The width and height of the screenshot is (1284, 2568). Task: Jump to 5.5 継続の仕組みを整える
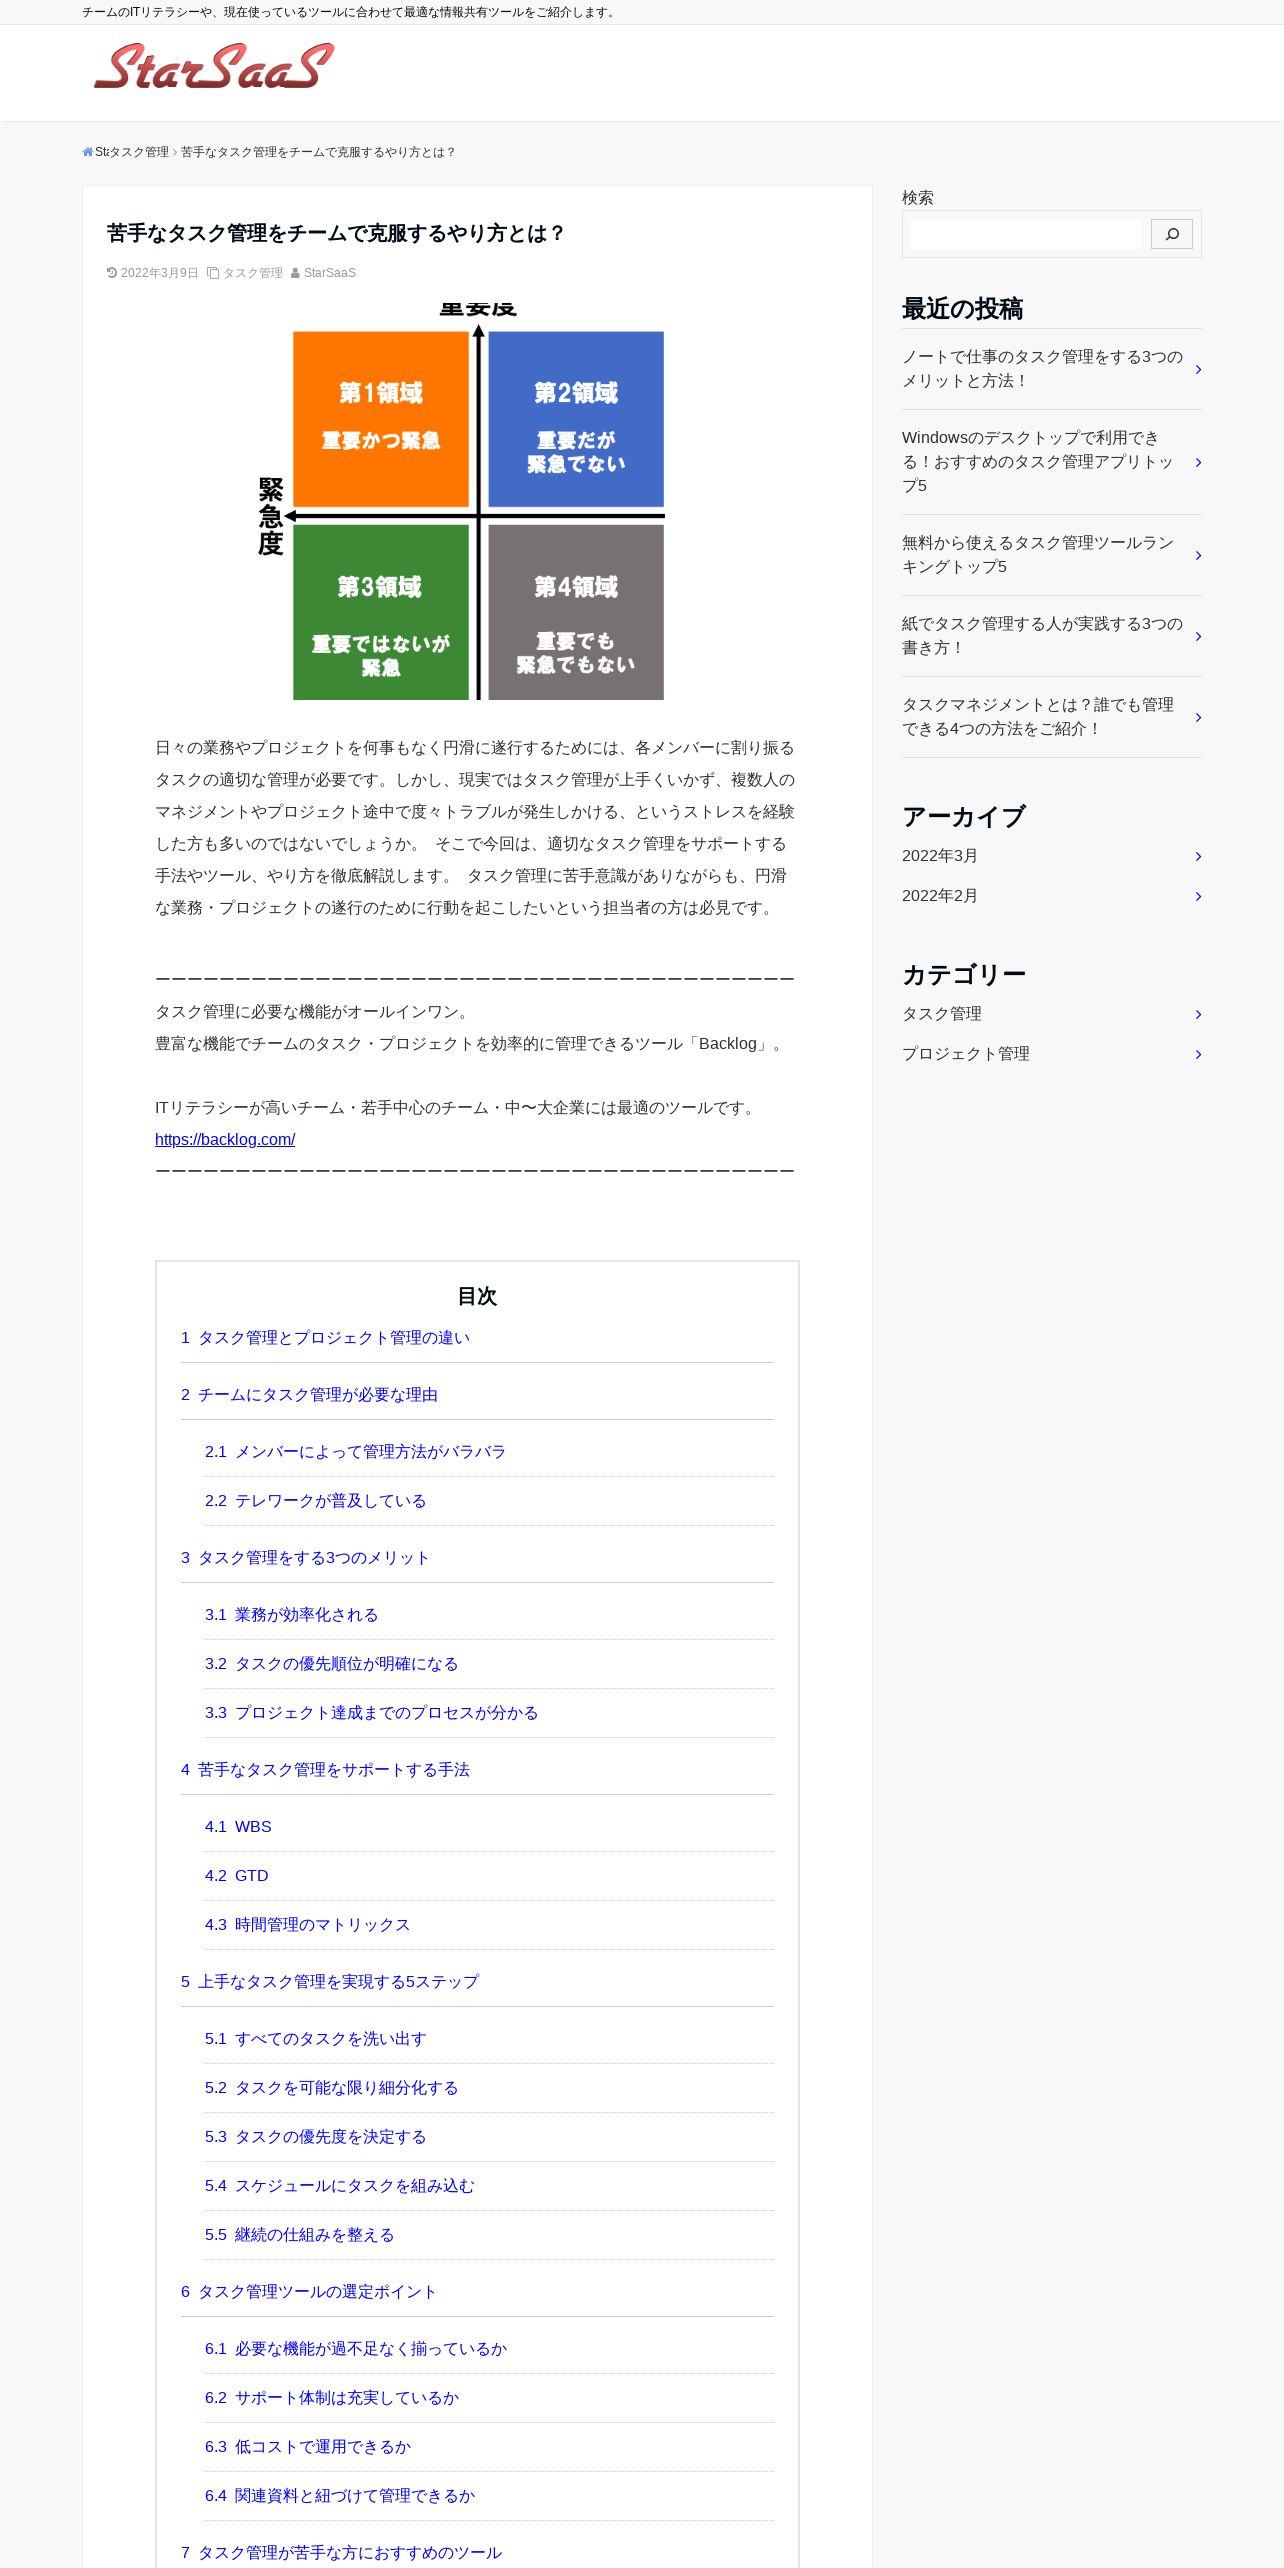pyautogui.click(x=299, y=2235)
